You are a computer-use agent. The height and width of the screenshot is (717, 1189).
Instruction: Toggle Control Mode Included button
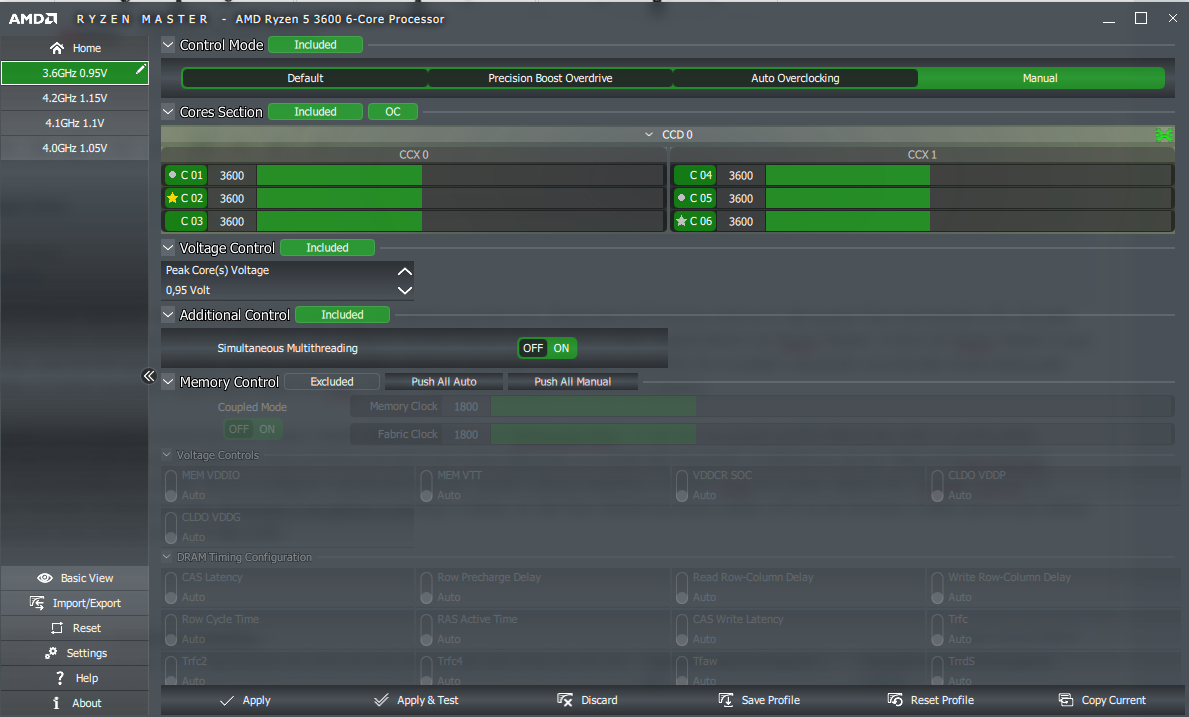click(x=315, y=45)
